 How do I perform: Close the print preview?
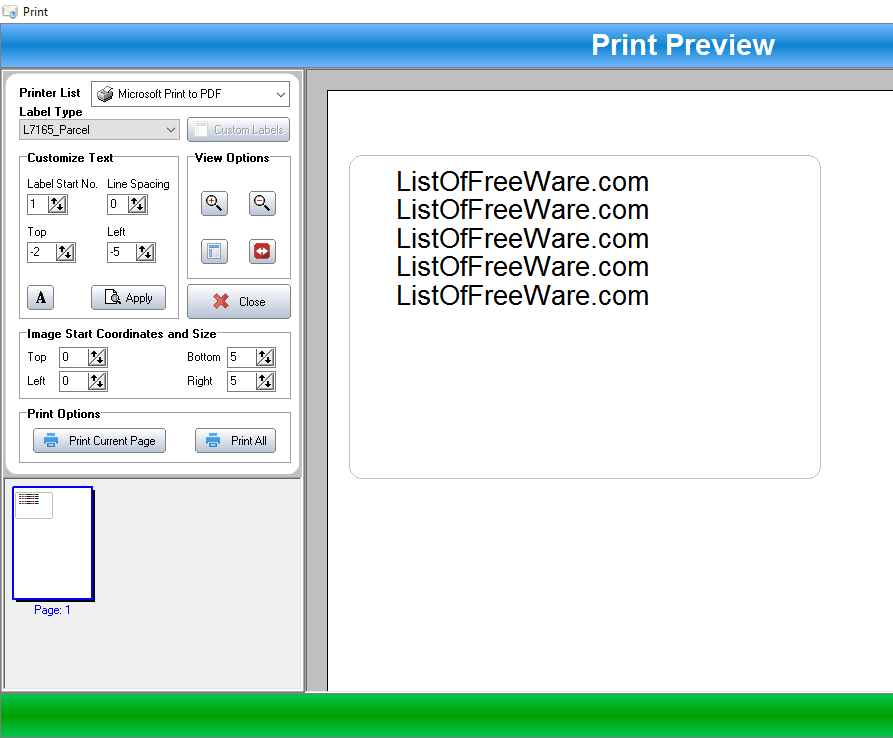[239, 301]
